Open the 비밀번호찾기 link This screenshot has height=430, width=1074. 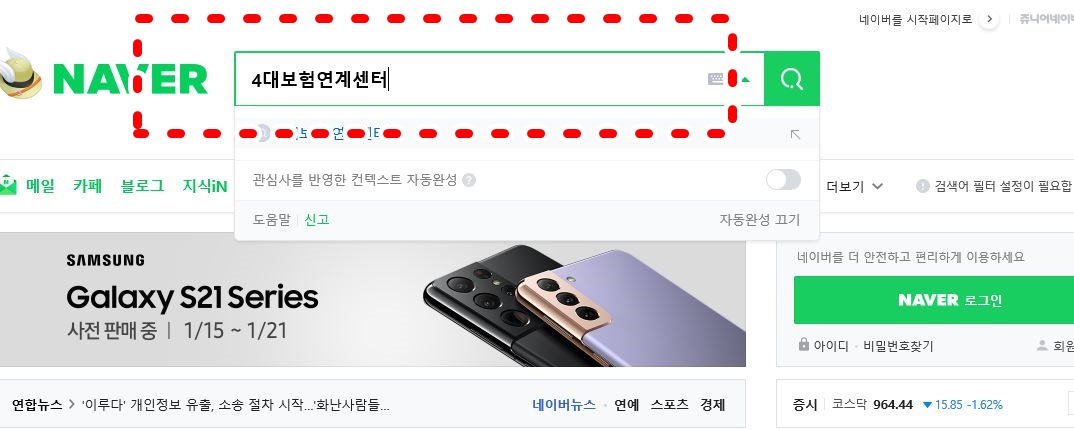pos(898,346)
